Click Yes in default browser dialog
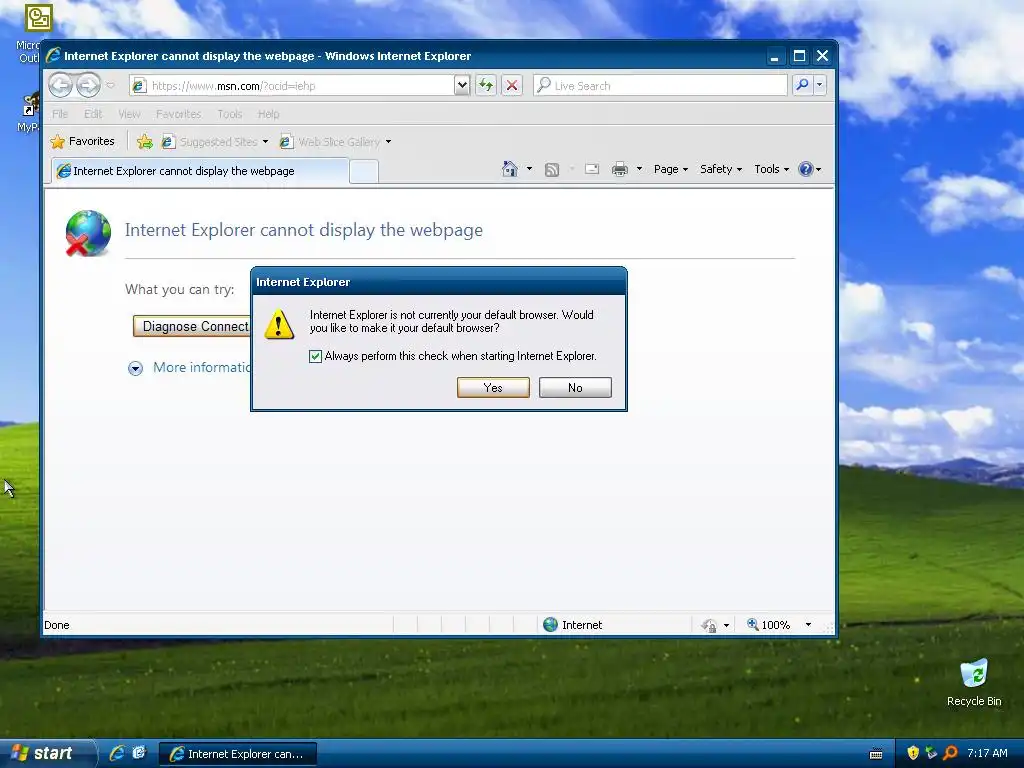 [x=493, y=387]
